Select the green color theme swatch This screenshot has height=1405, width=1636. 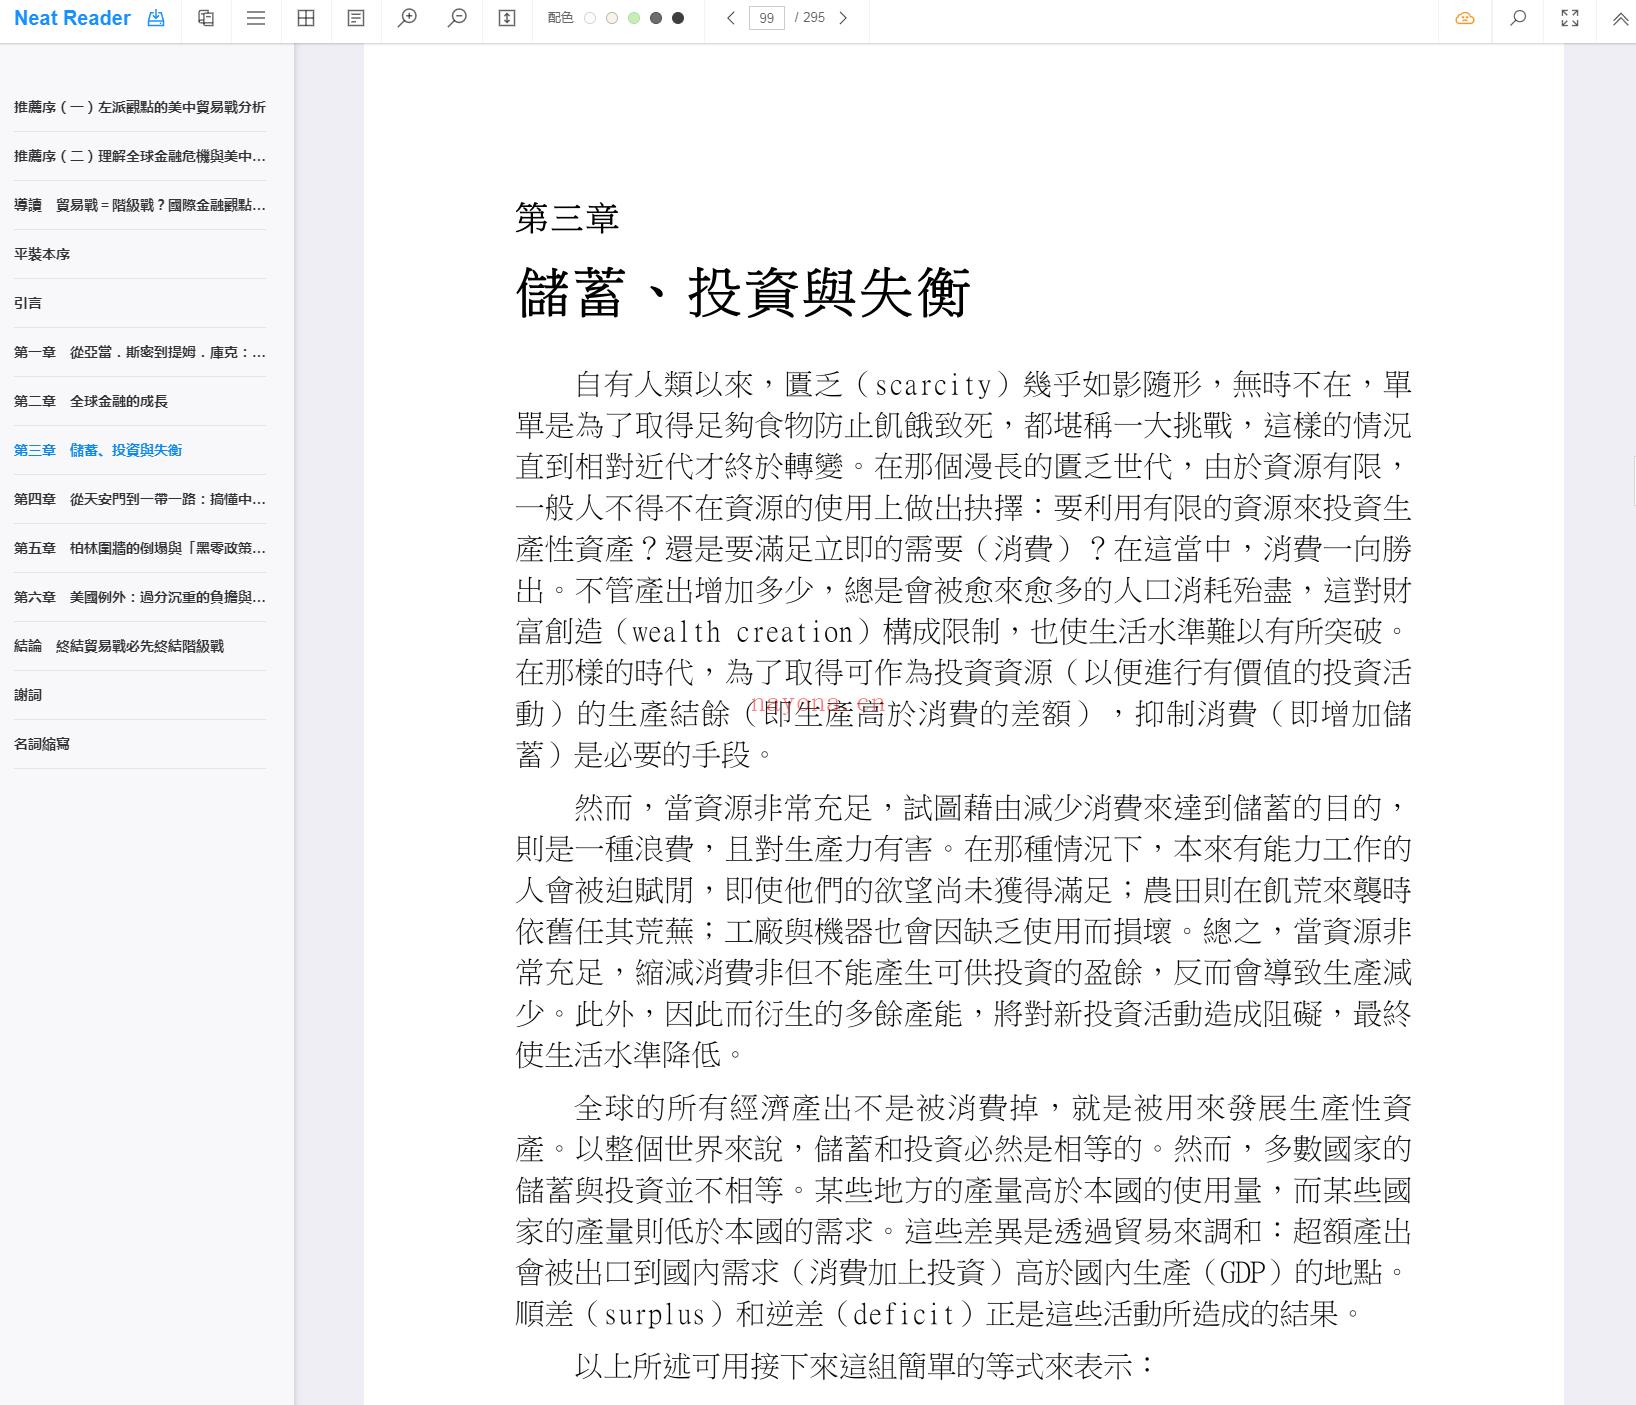tap(634, 18)
